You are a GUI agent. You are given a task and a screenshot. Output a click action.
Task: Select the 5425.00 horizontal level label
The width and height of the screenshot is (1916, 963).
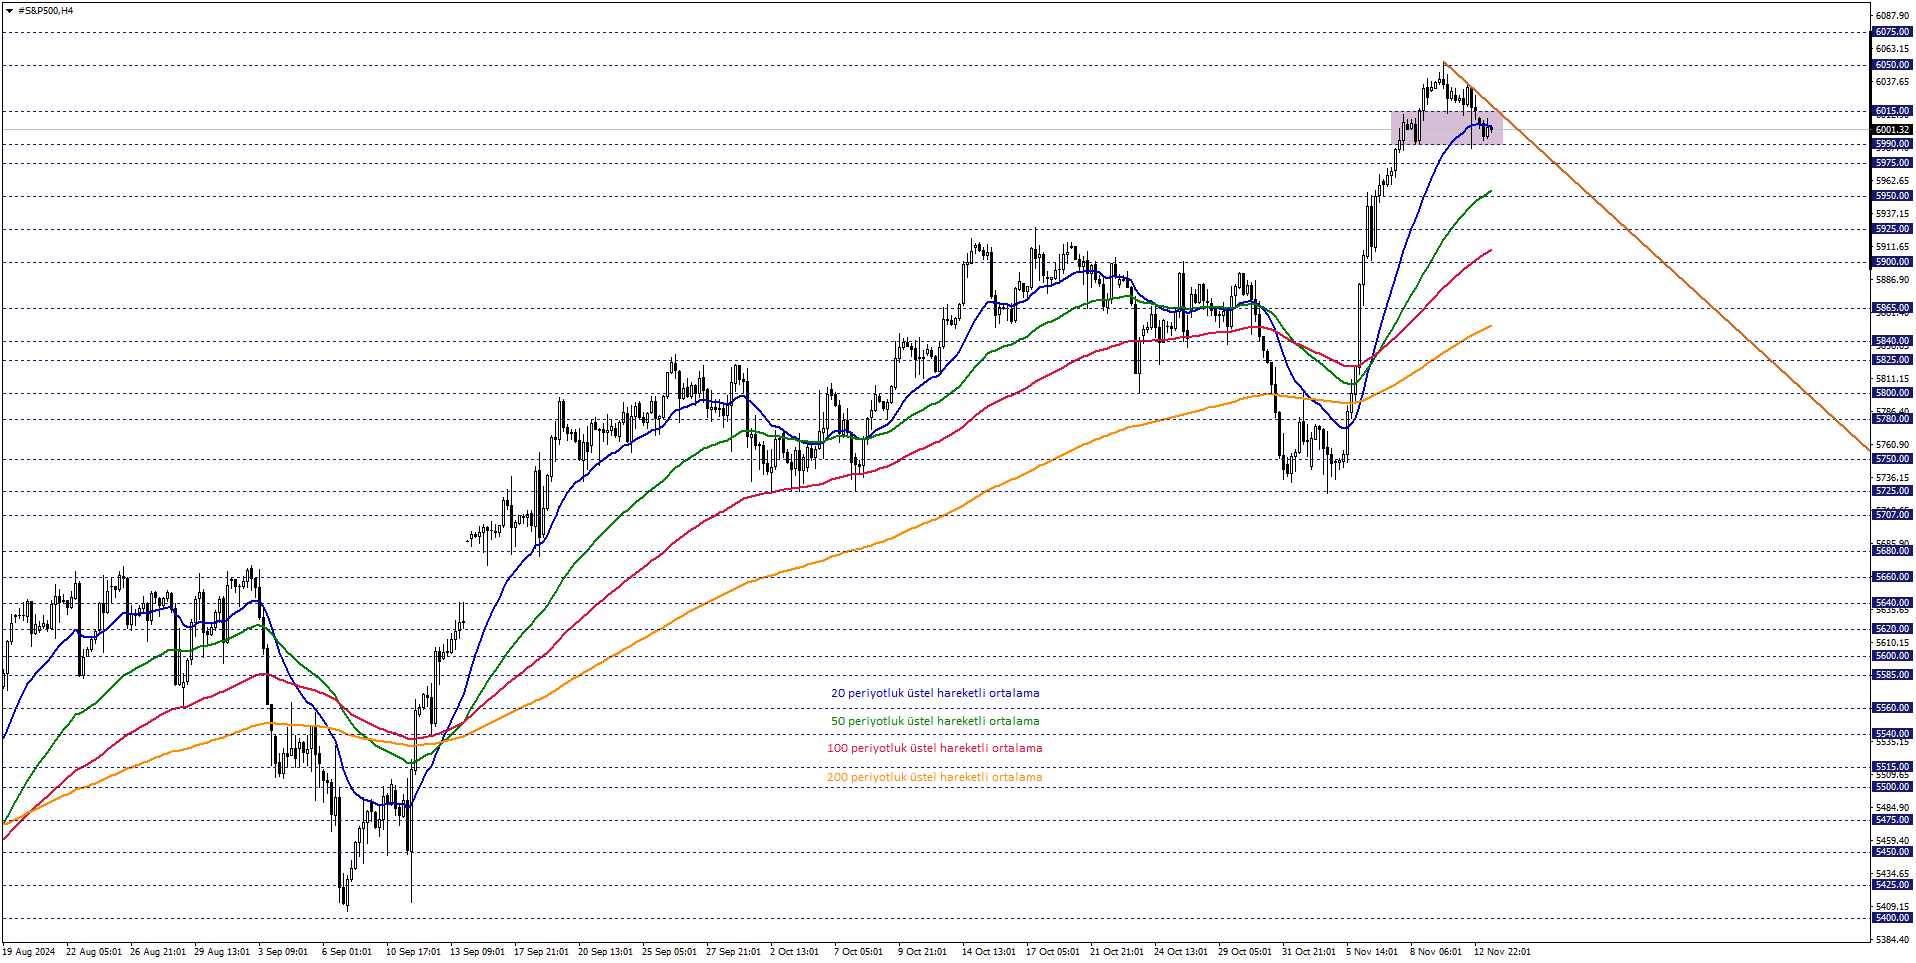1892,885
